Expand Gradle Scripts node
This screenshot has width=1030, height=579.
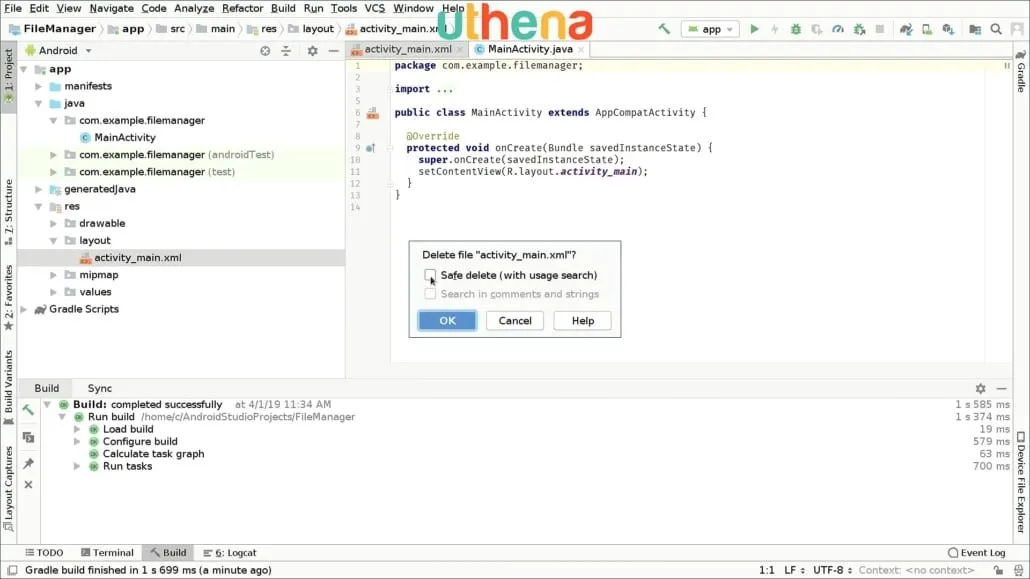click(x=24, y=309)
